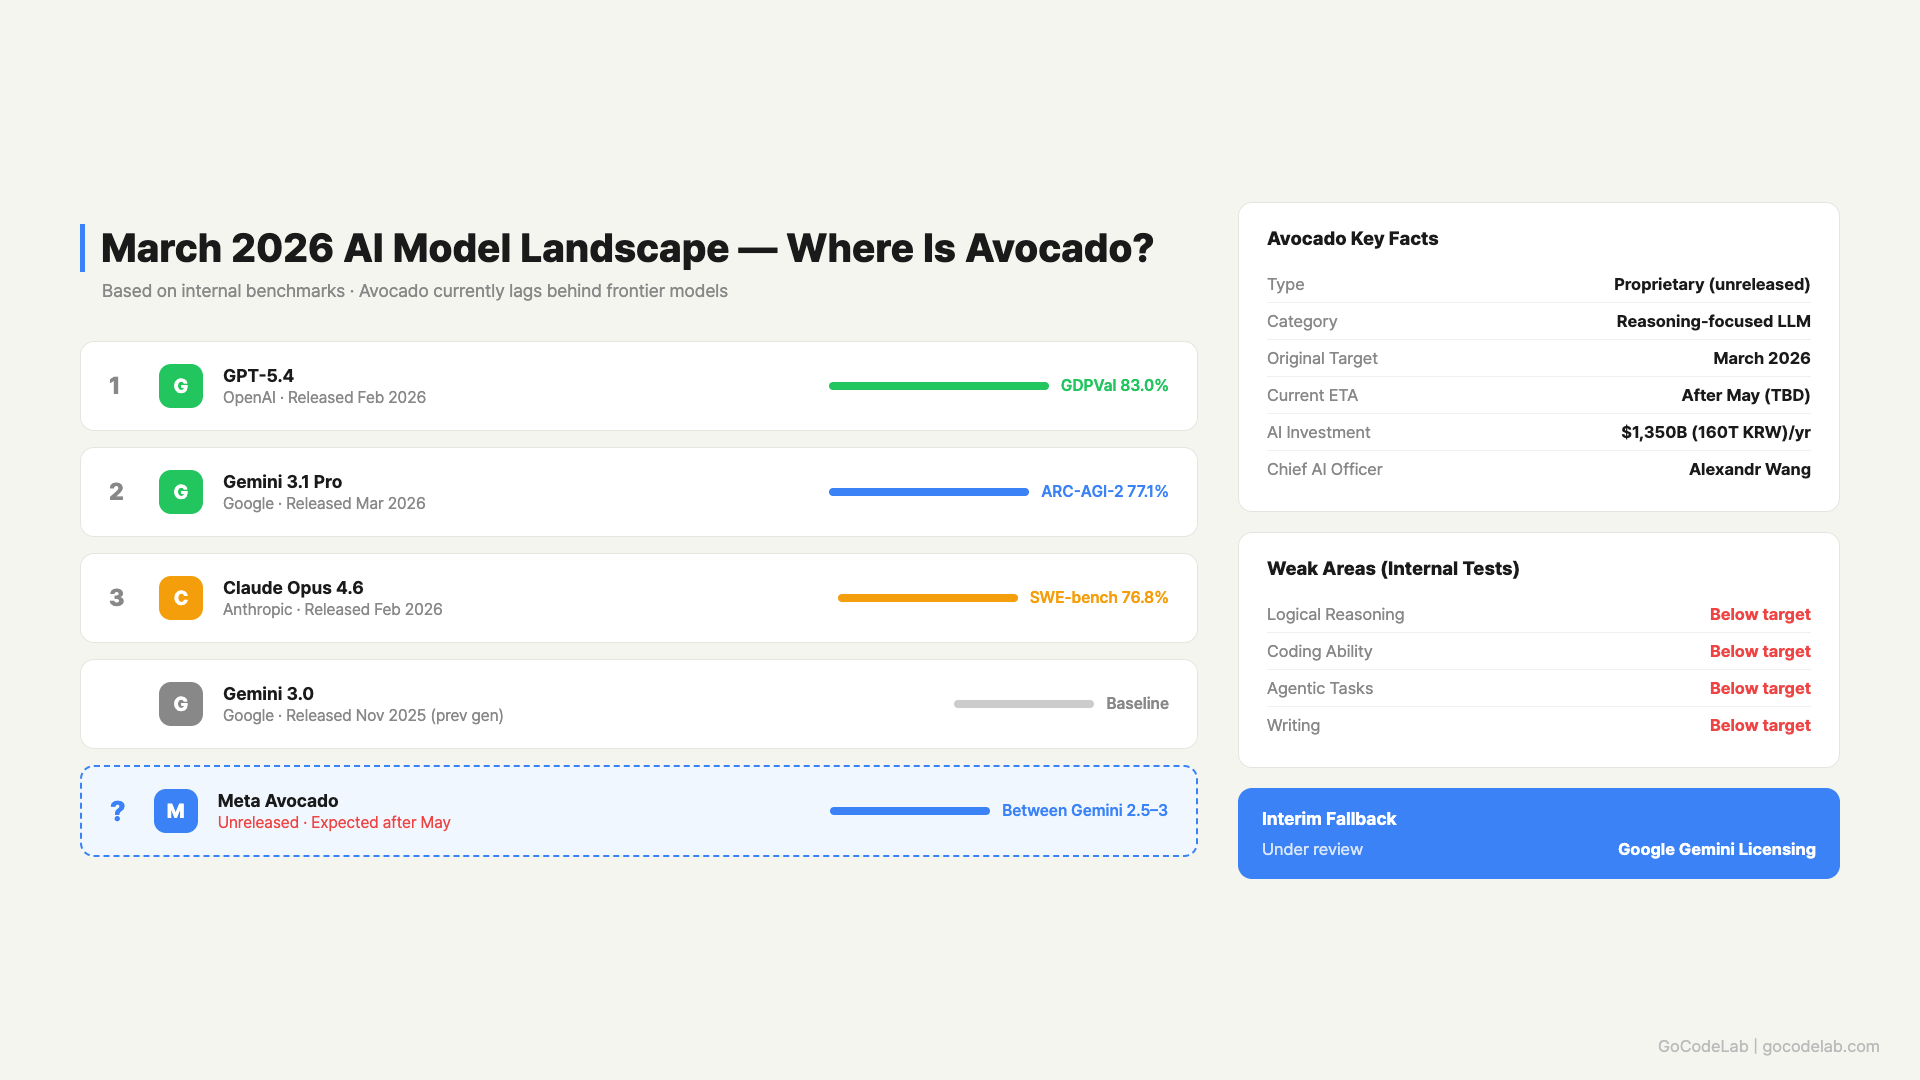Click the blue question mark rank icon

tap(117, 811)
